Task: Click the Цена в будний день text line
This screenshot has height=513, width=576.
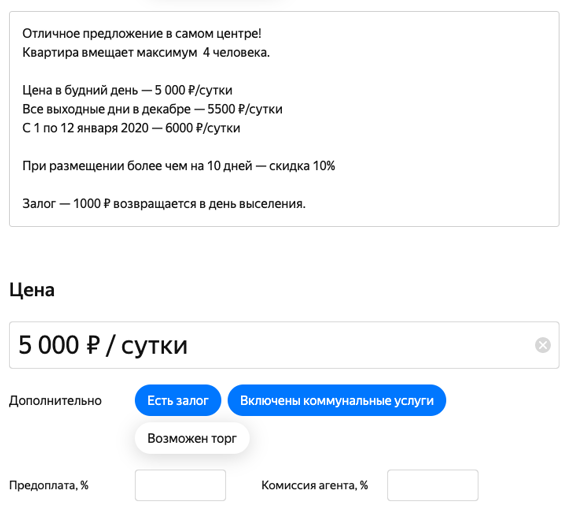Action: point(127,90)
